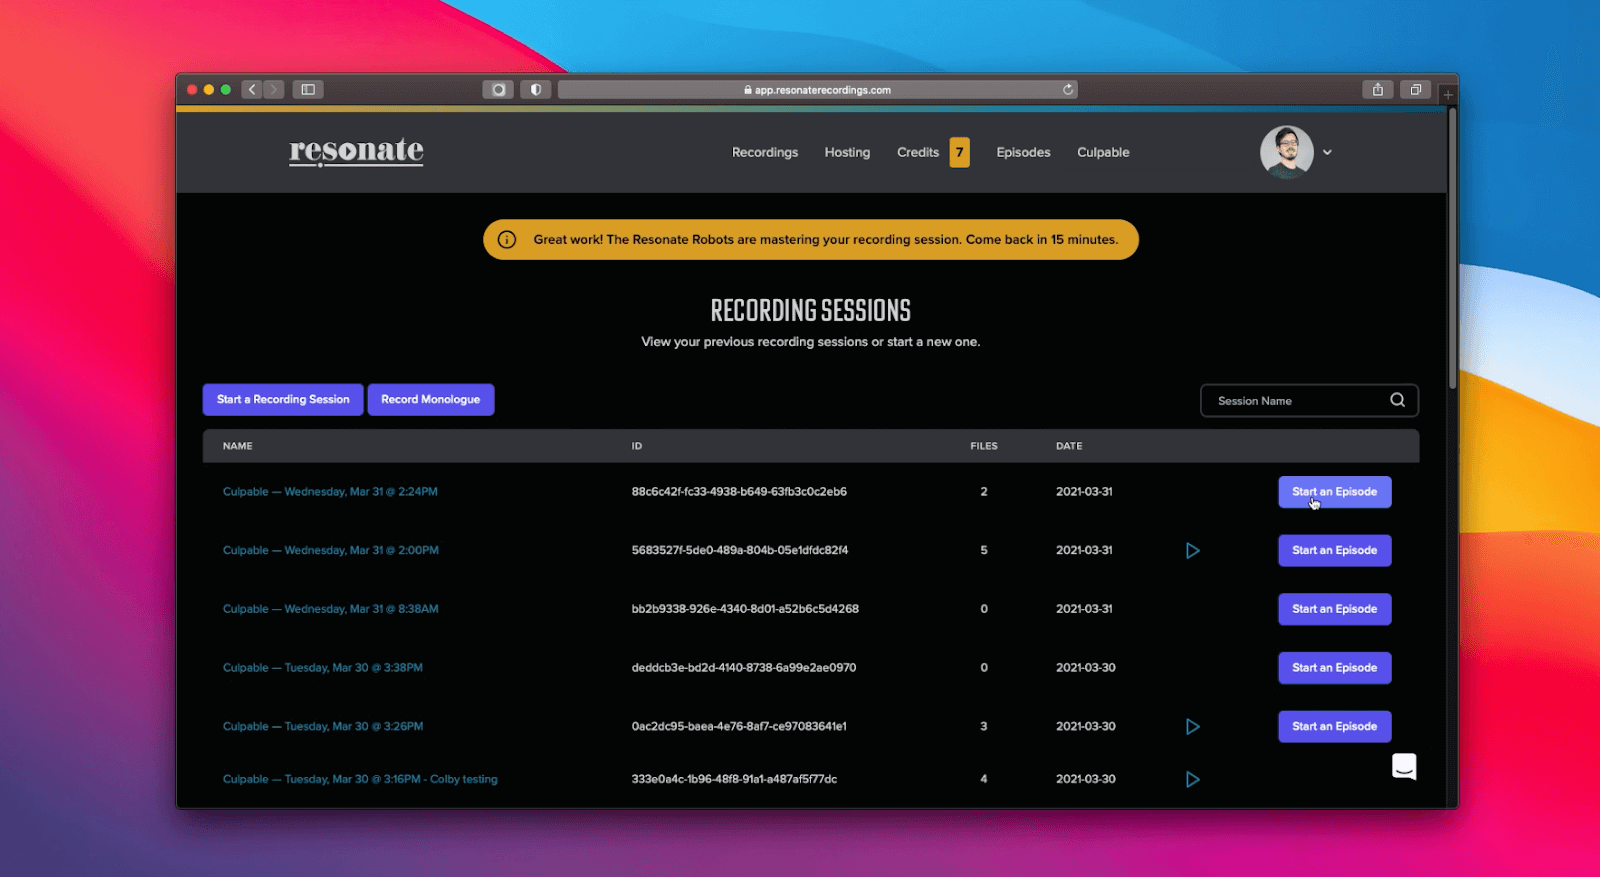Select ID 0ac2dc95-baea-4e76-8af7-ce97083641e1
1600x877 pixels.
739,726
